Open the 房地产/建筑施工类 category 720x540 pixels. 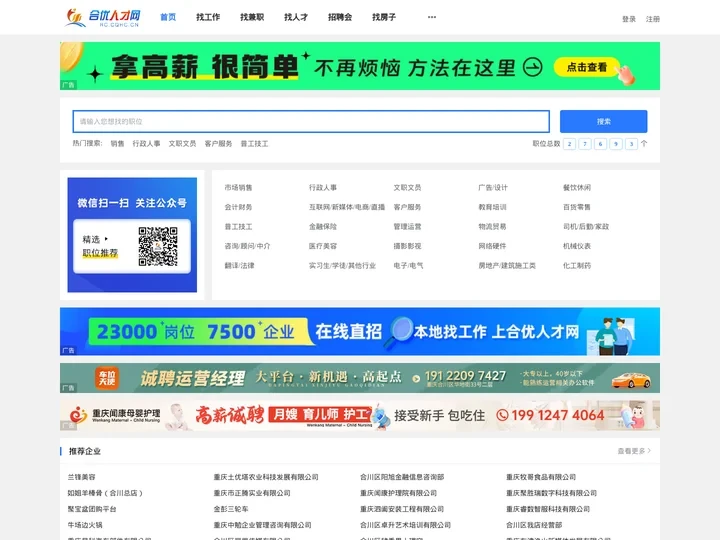coord(507,265)
